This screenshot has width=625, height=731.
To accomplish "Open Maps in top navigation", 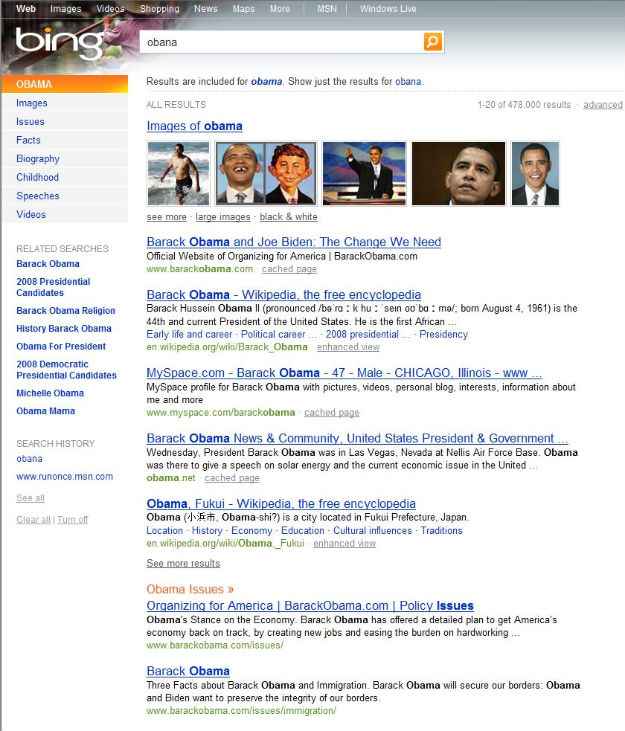I will click(x=243, y=8).
